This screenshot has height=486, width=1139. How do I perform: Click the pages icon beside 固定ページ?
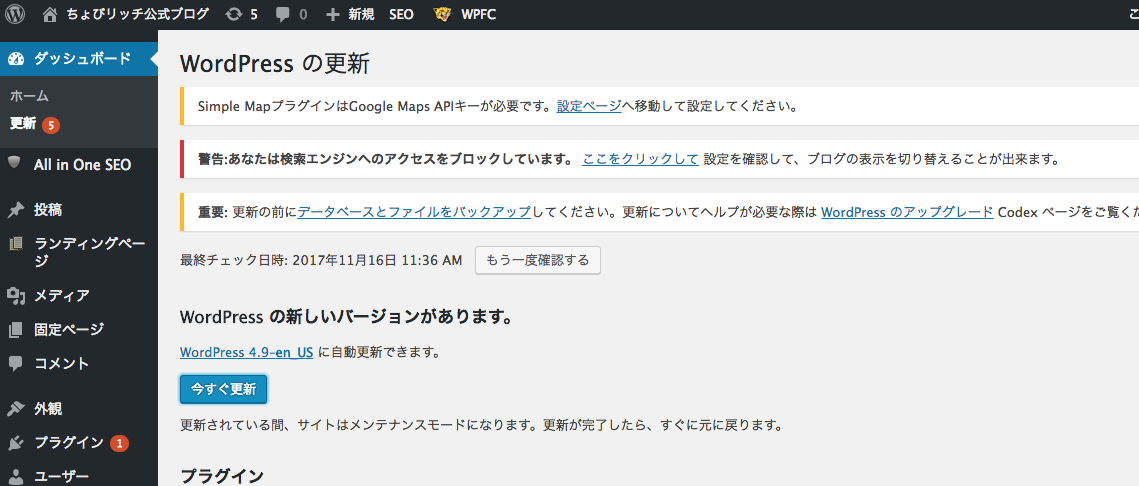tap(16, 330)
